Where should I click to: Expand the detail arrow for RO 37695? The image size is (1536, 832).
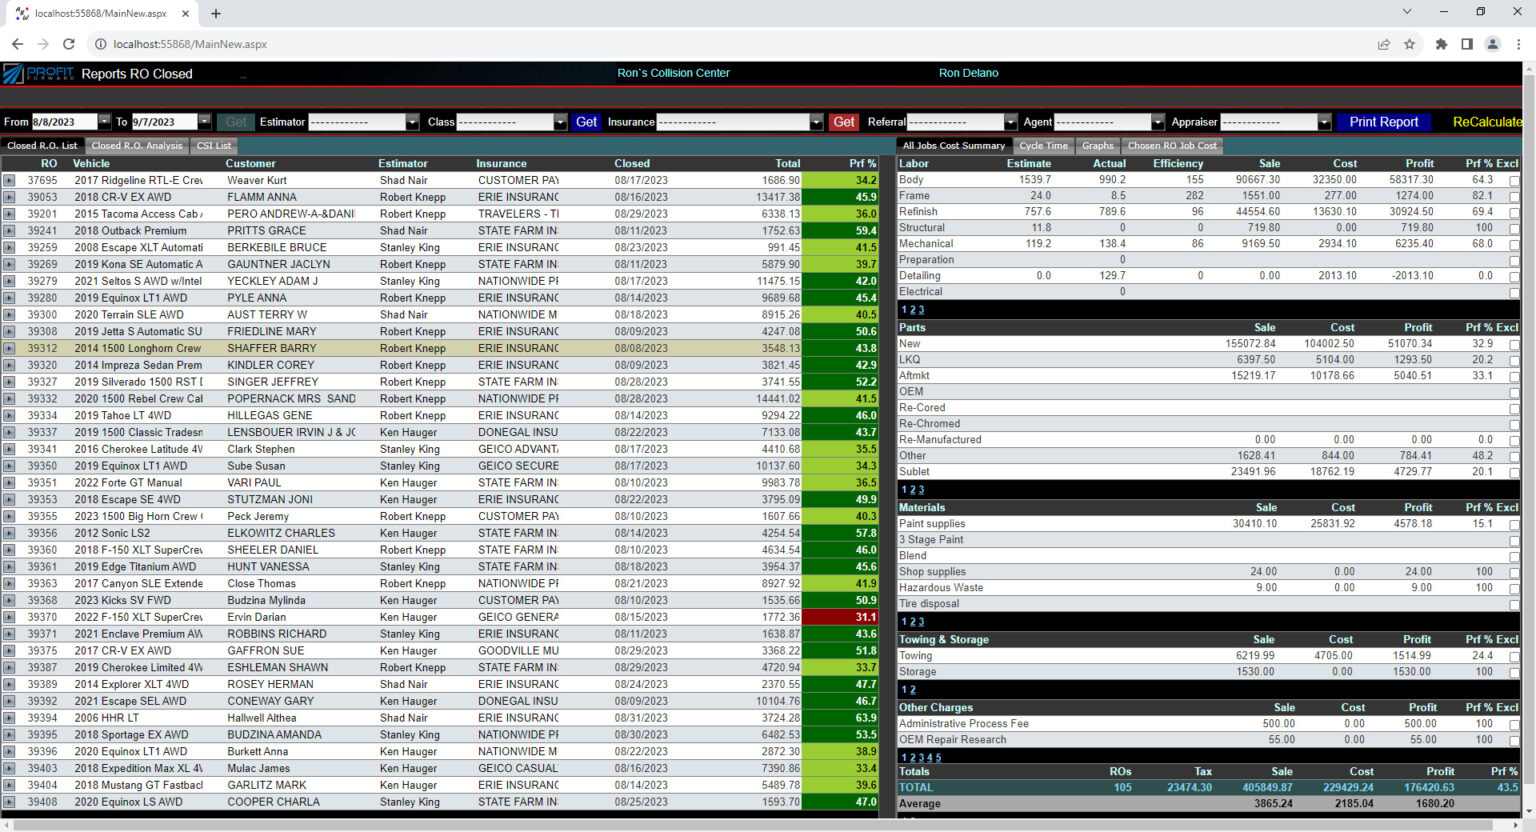point(9,180)
